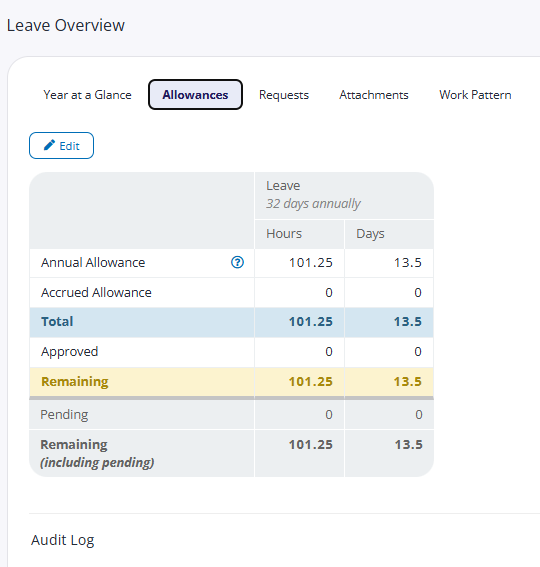Open the Attachments tab

[374, 95]
